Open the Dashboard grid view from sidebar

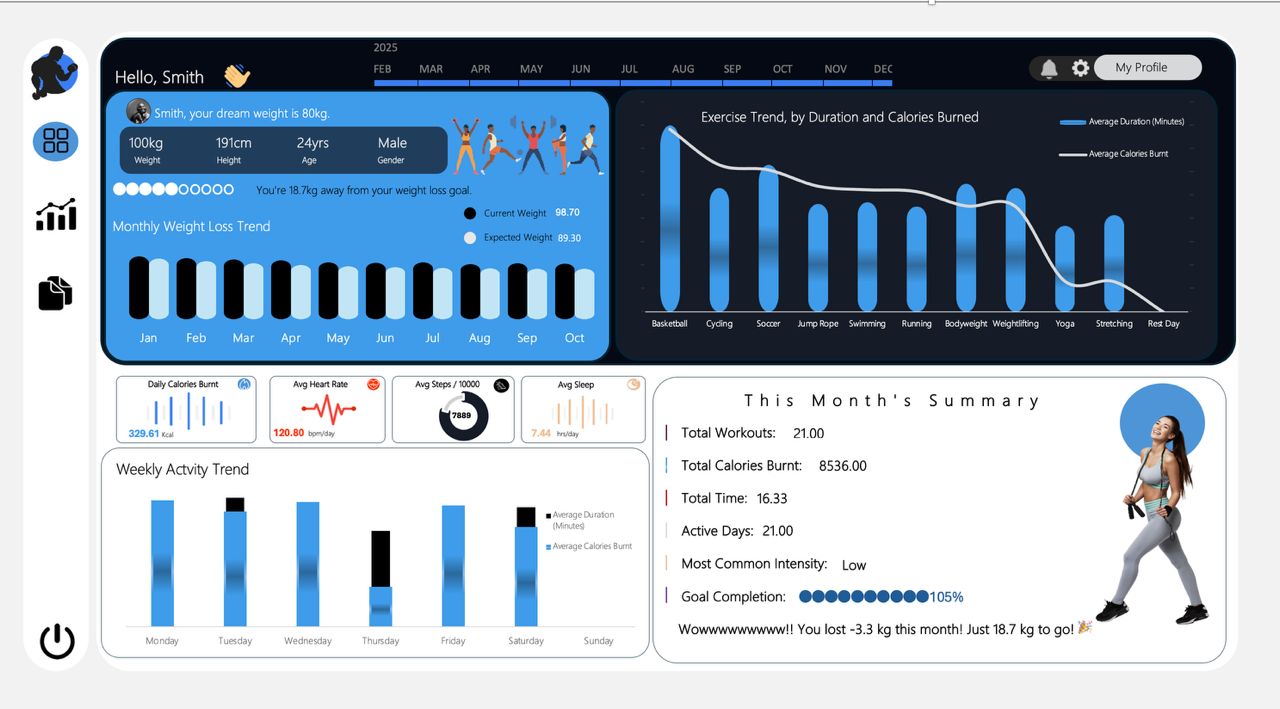point(55,142)
